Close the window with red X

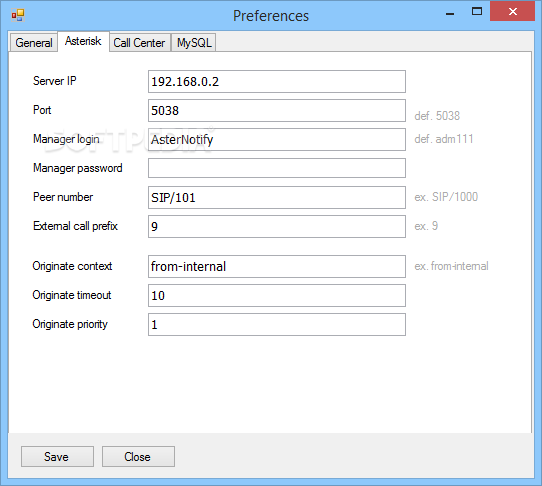513,11
